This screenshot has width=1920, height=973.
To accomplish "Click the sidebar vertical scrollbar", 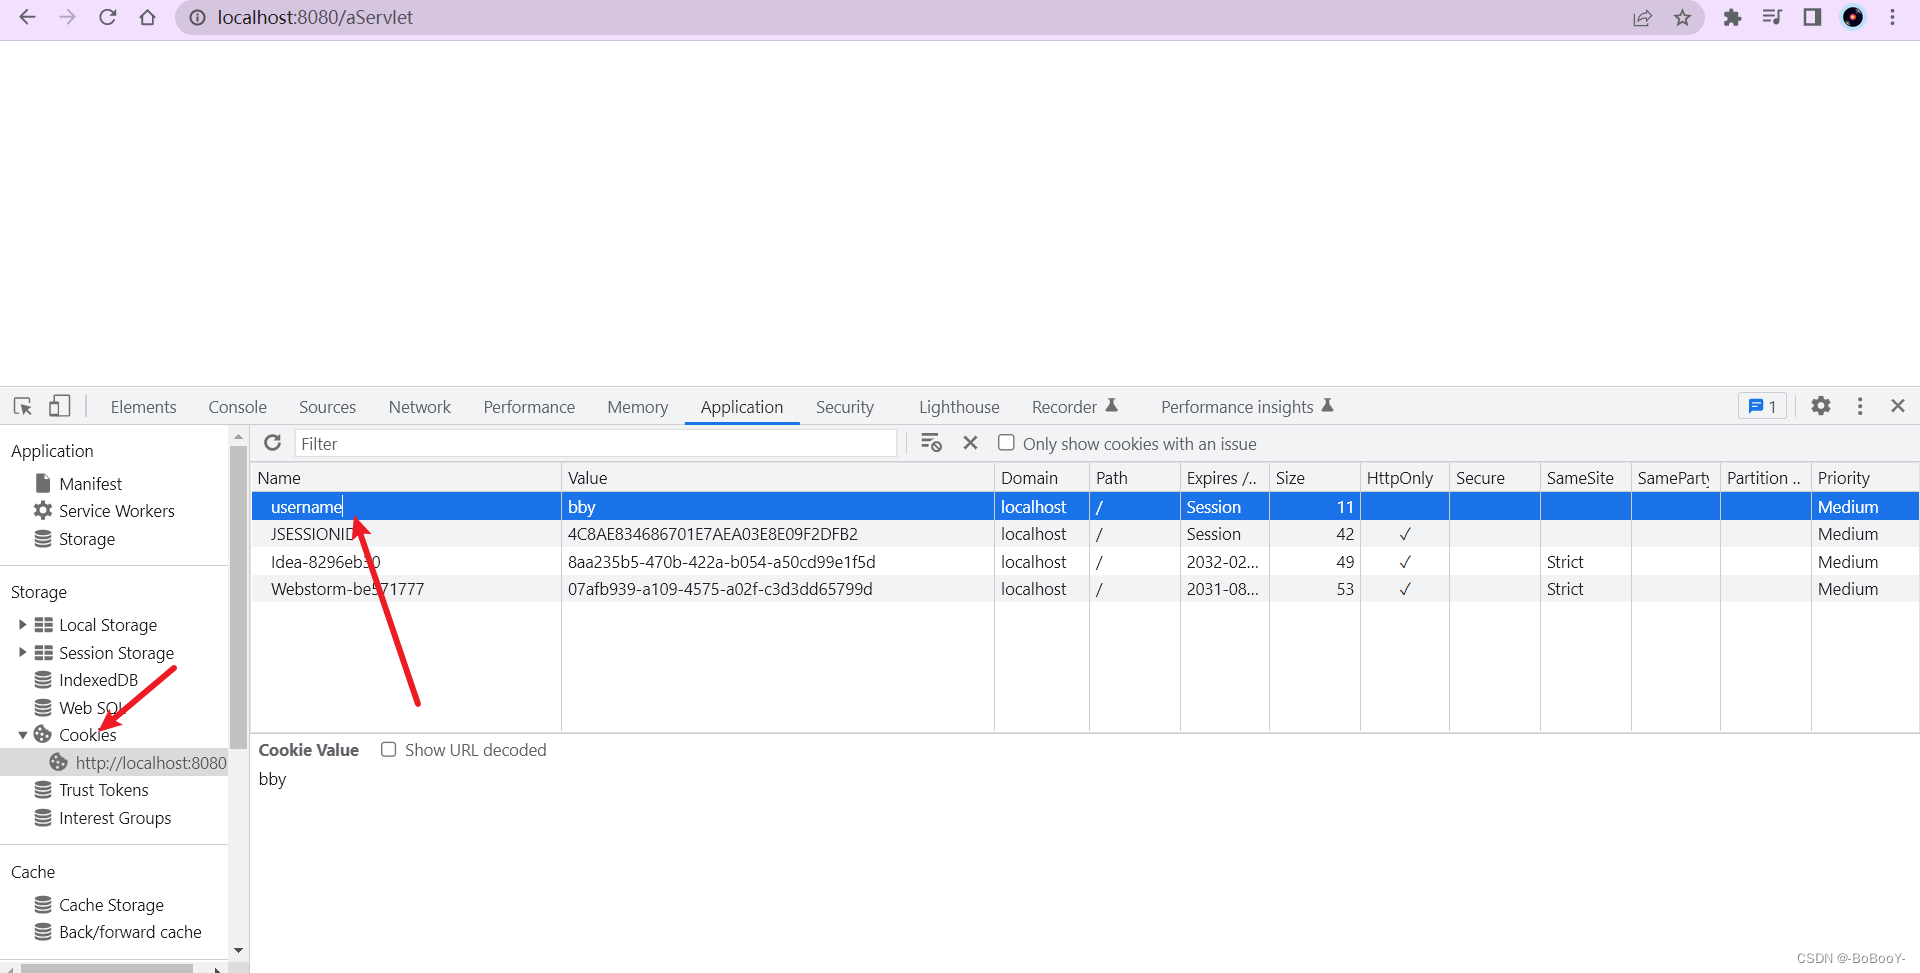I will point(238,597).
